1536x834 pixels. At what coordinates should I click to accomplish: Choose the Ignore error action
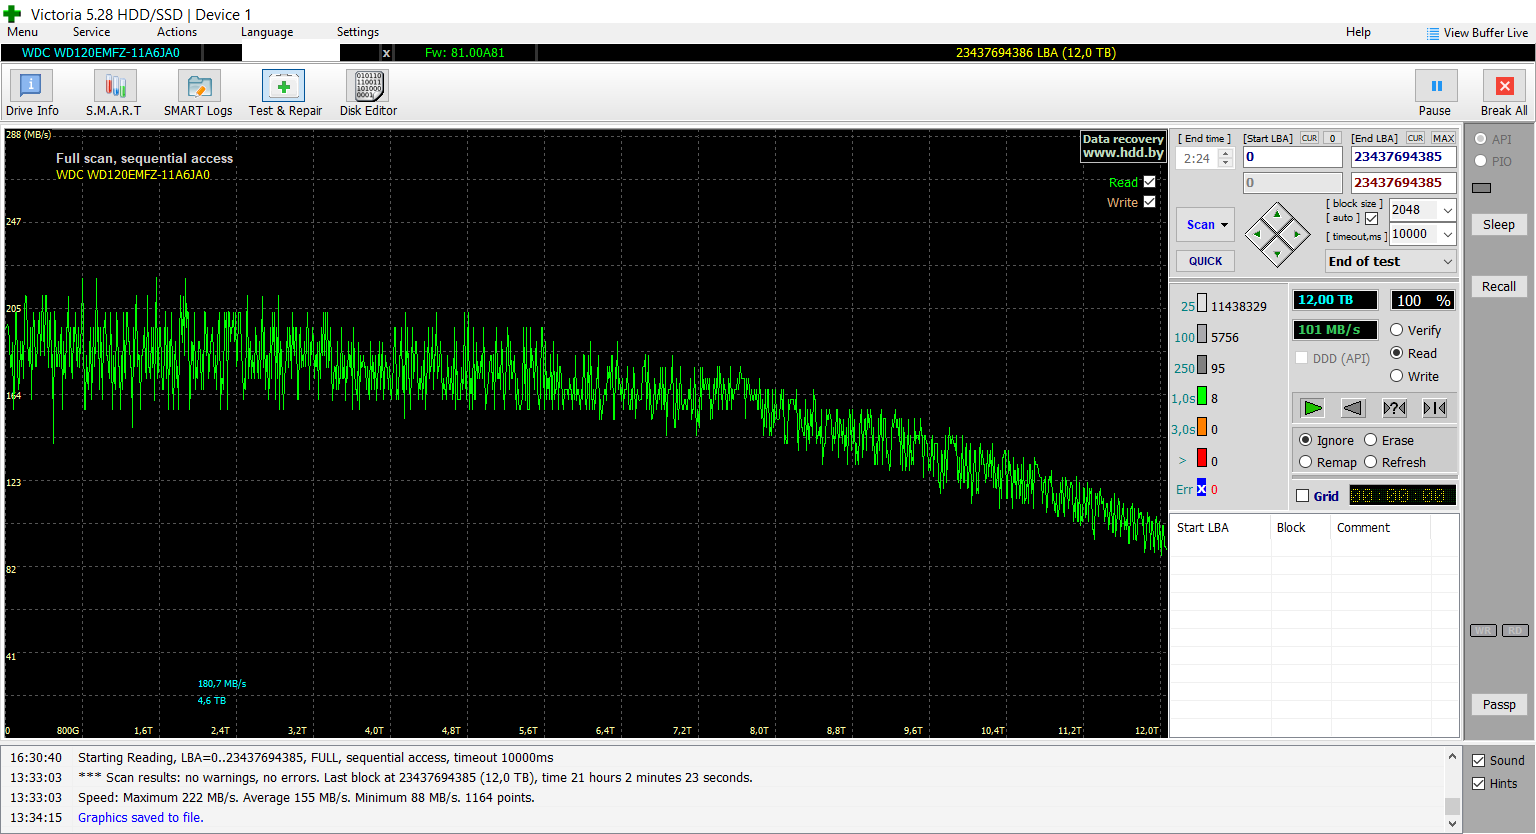1306,440
